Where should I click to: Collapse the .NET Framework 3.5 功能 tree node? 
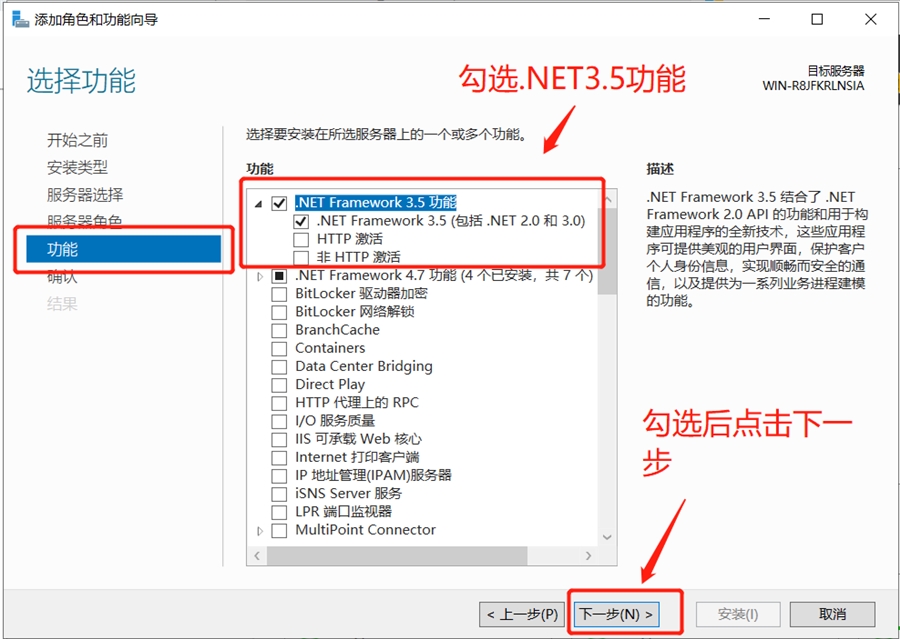[260, 203]
